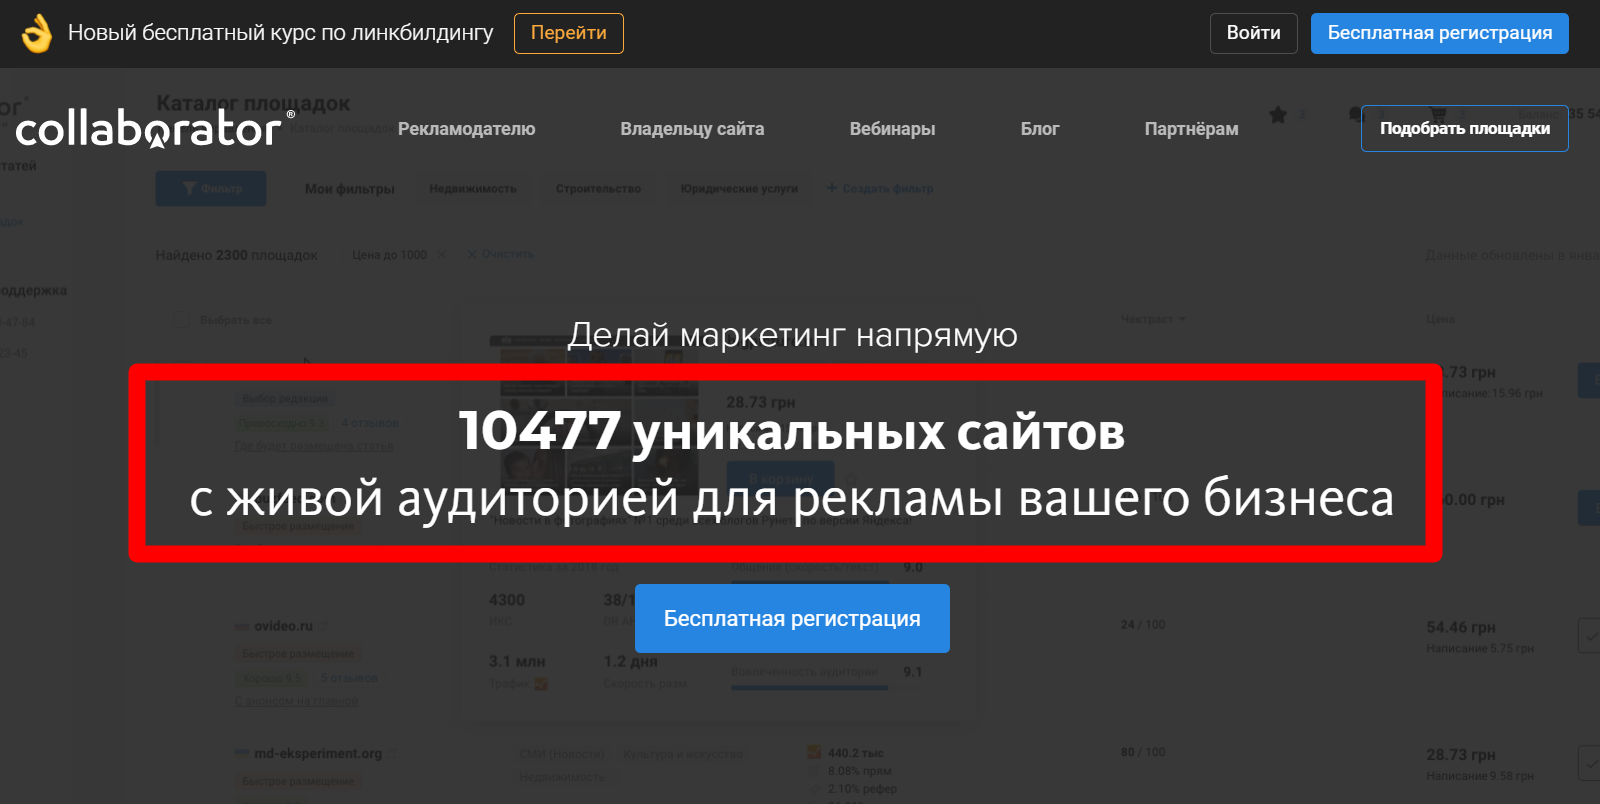The height and width of the screenshot is (804, 1600).
Task: Remove the Цена до 1000 filter tag
Action: click(x=441, y=255)
